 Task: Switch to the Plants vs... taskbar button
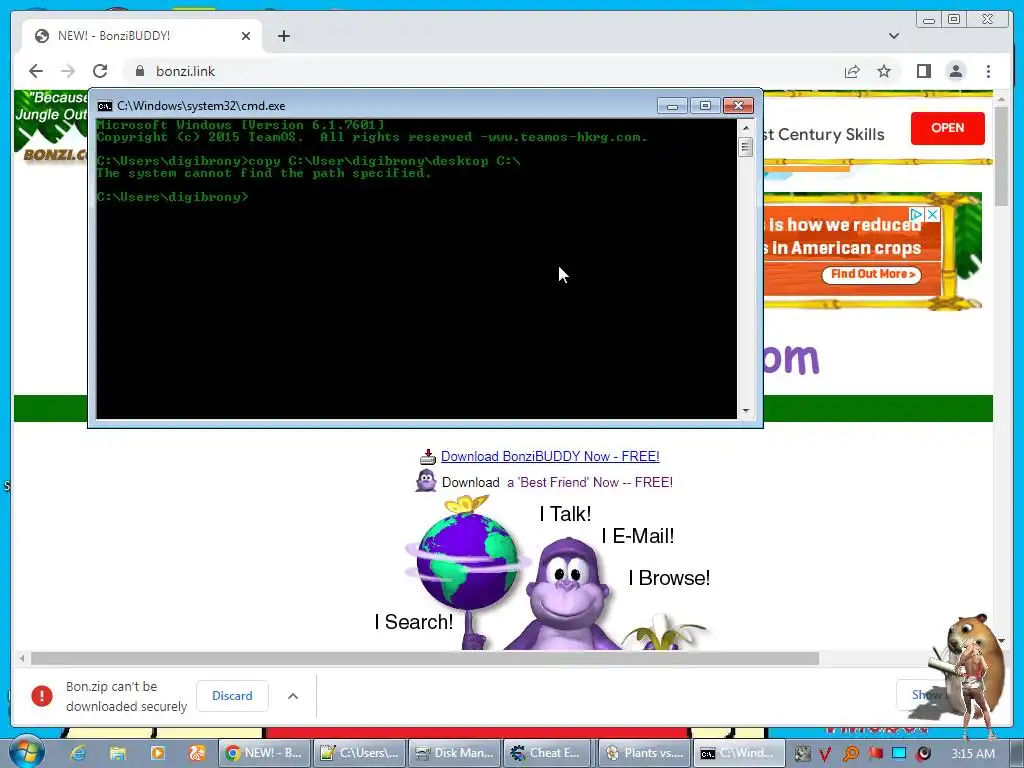645,753
